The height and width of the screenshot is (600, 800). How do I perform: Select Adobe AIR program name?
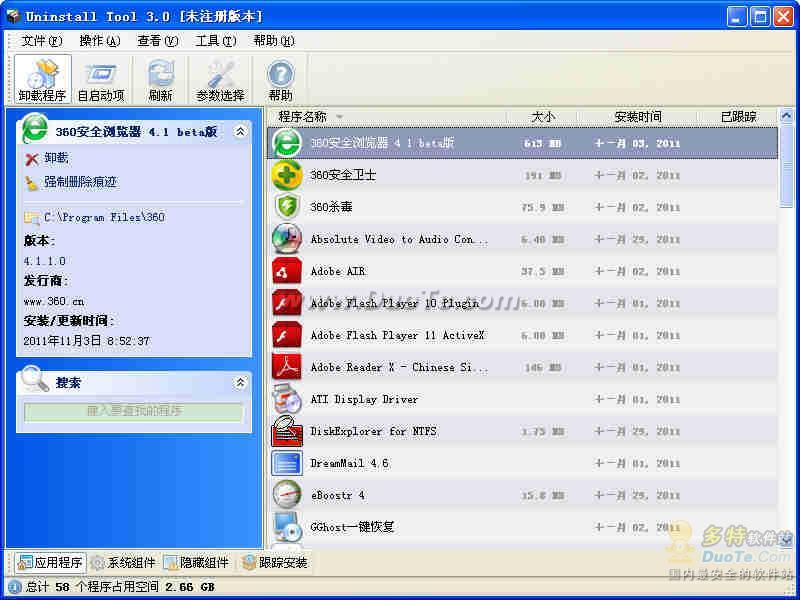(x=338, y=271)
